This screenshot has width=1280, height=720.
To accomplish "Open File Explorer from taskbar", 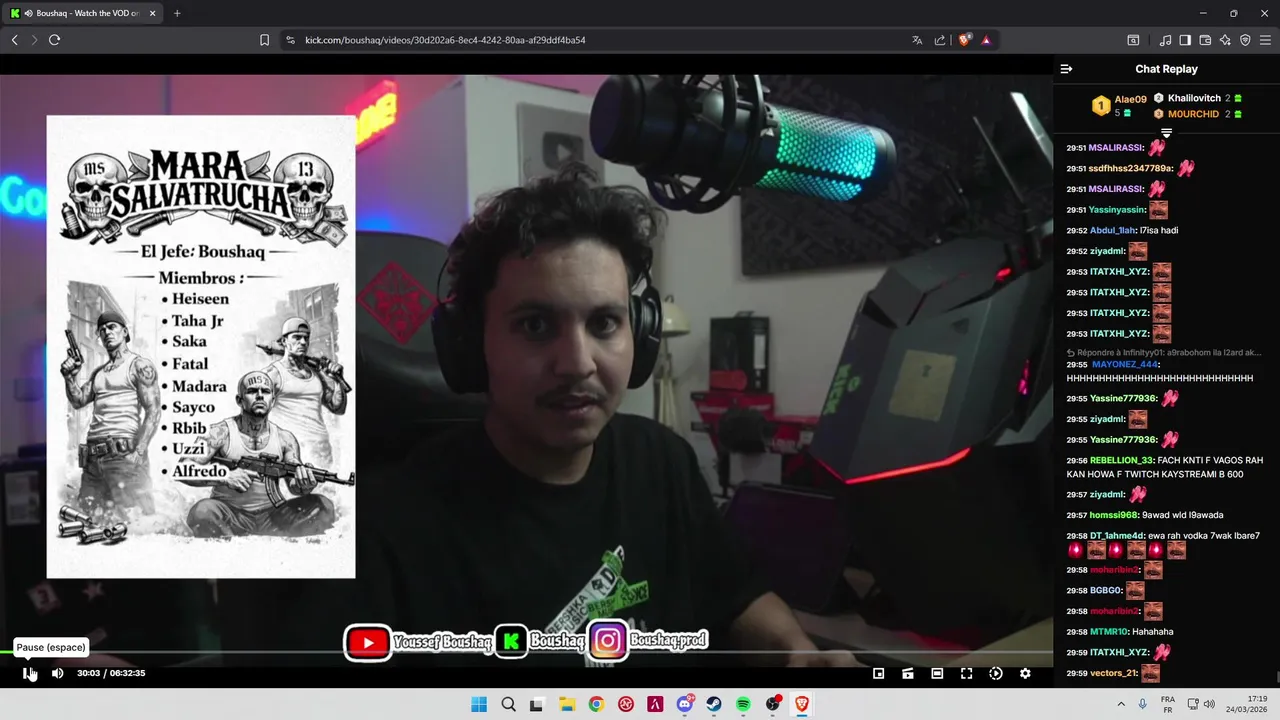I will (567, 704).
